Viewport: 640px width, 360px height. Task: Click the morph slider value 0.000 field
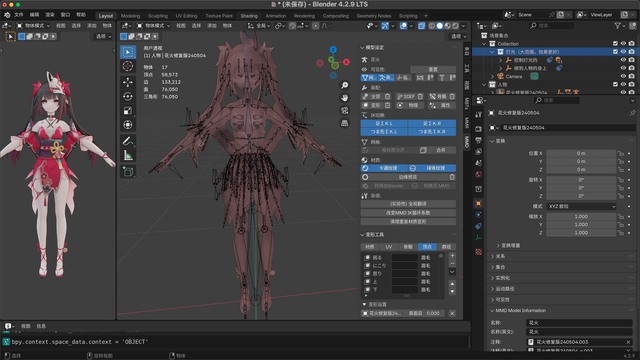[x=424, y=313]
